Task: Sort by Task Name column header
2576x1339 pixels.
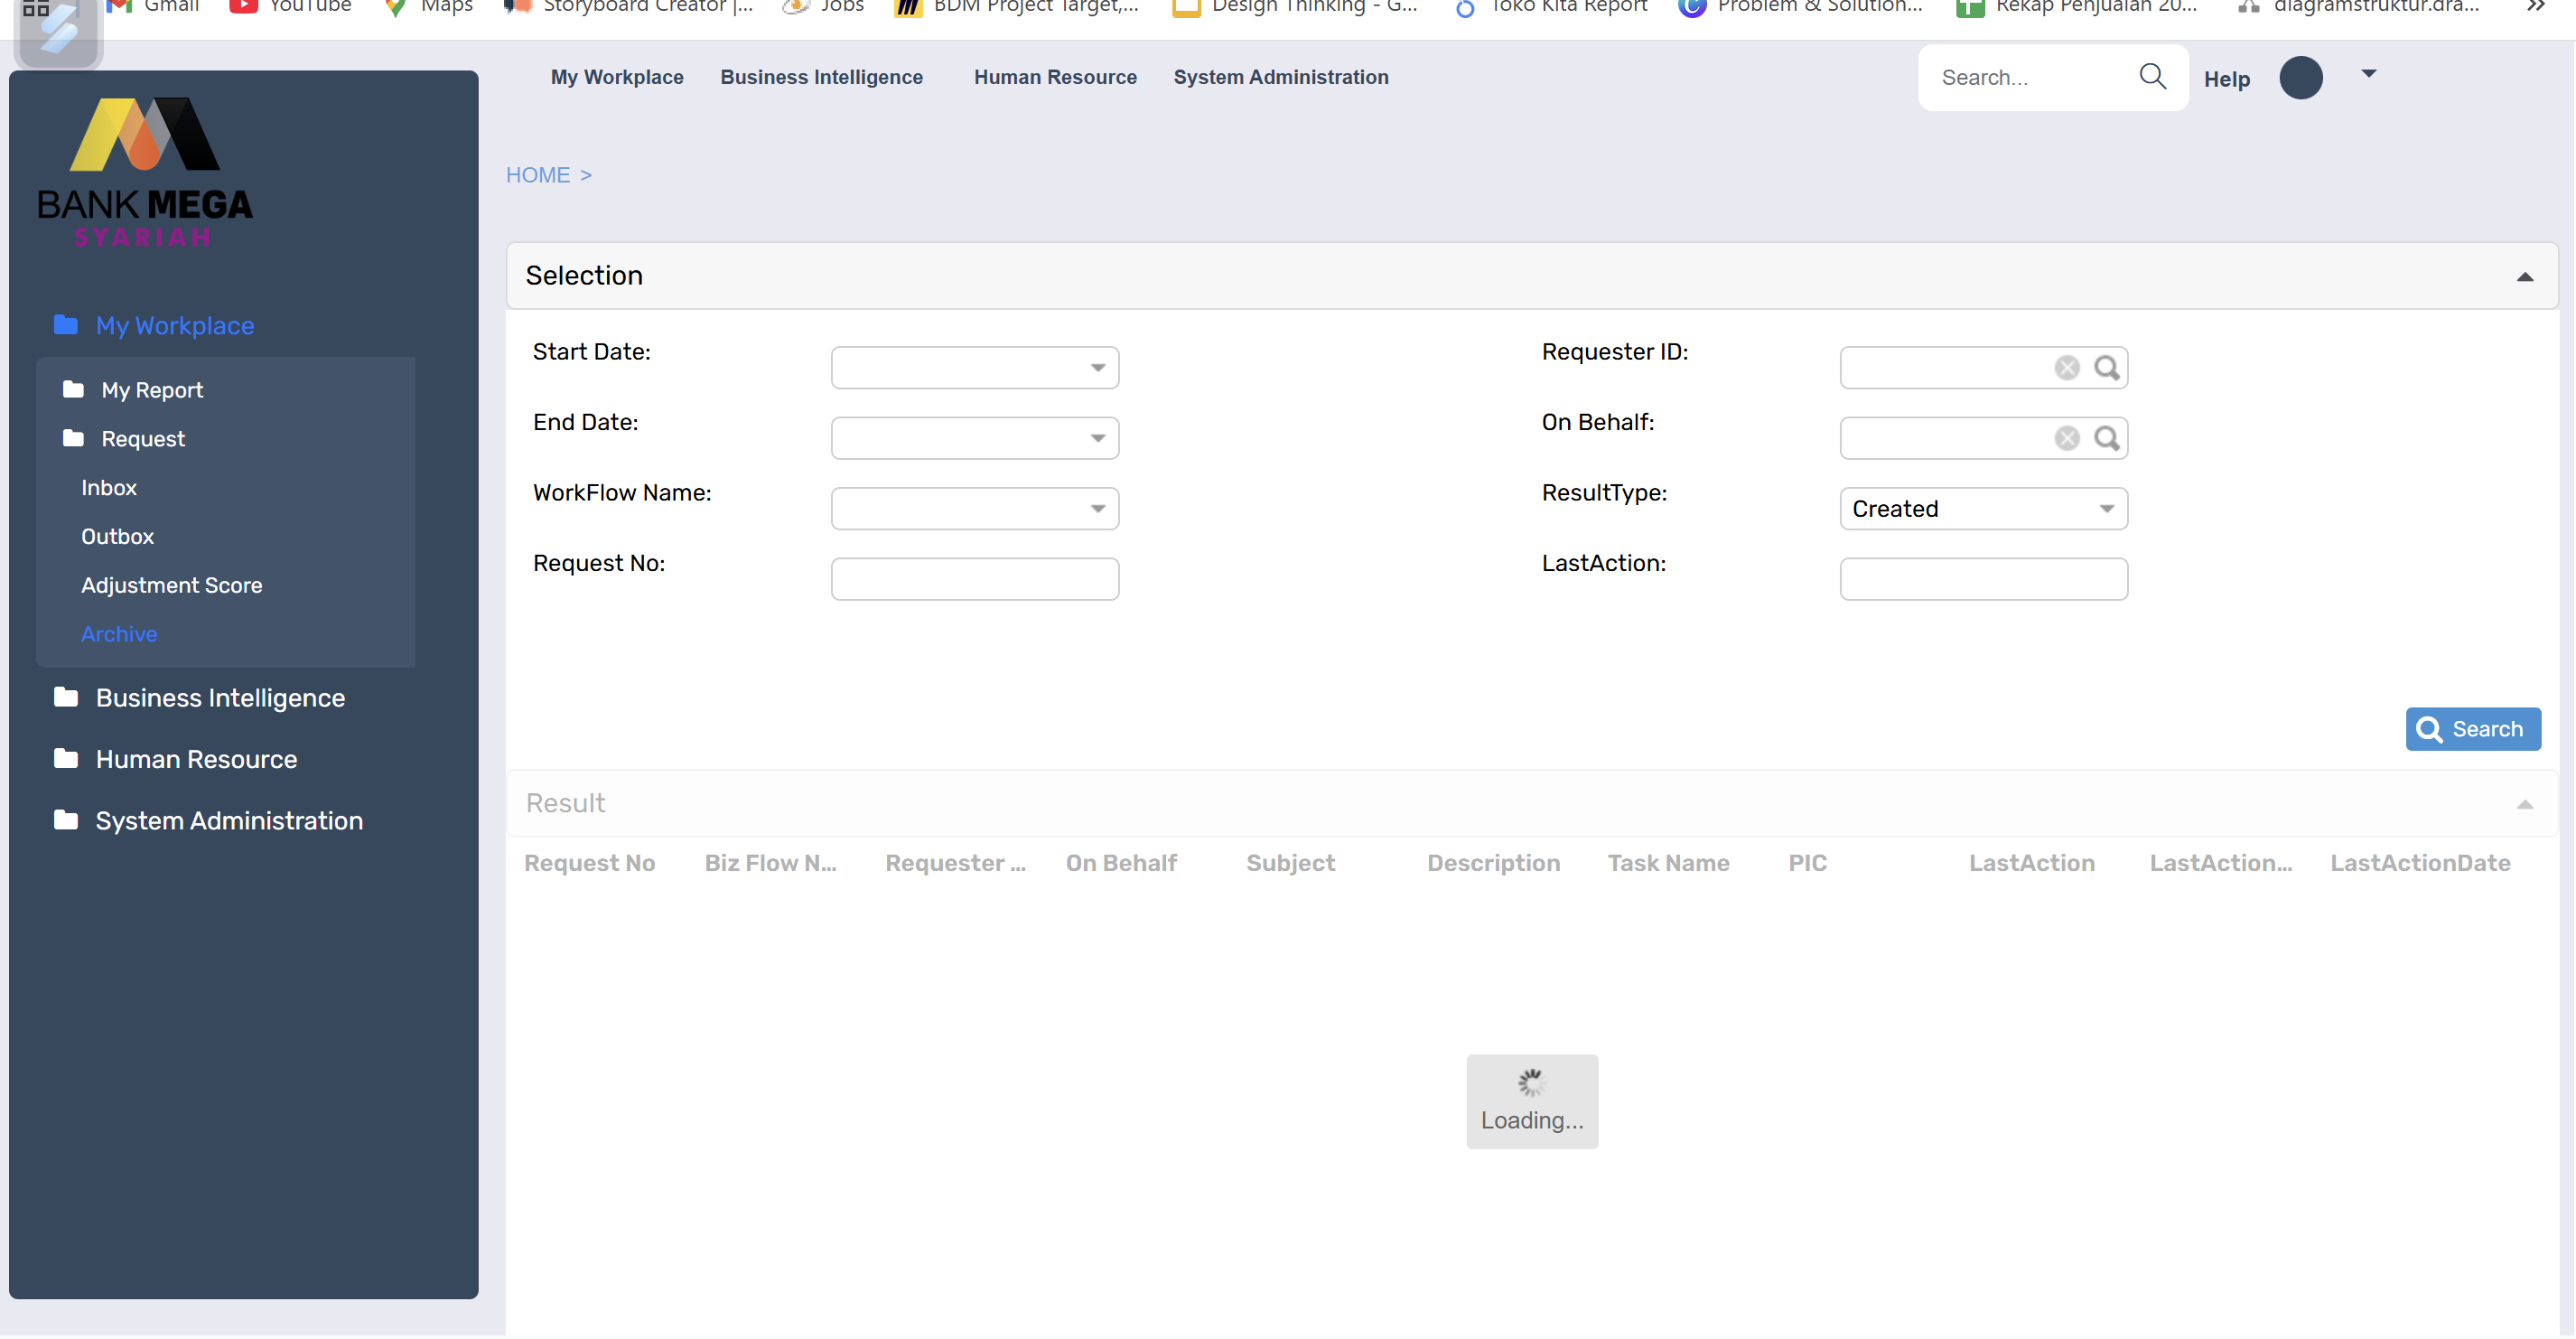Action: point(1668,863)
